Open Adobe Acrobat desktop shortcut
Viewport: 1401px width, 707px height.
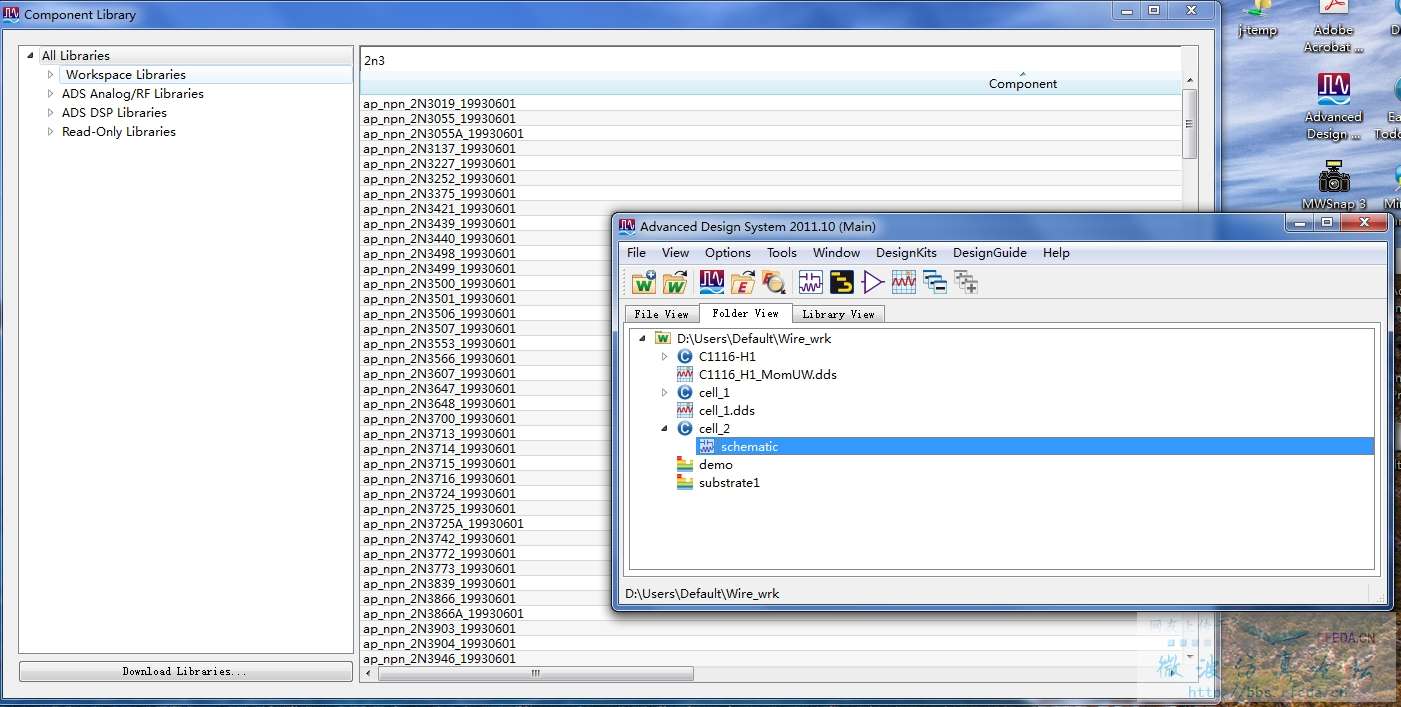tap(1334, 28)
